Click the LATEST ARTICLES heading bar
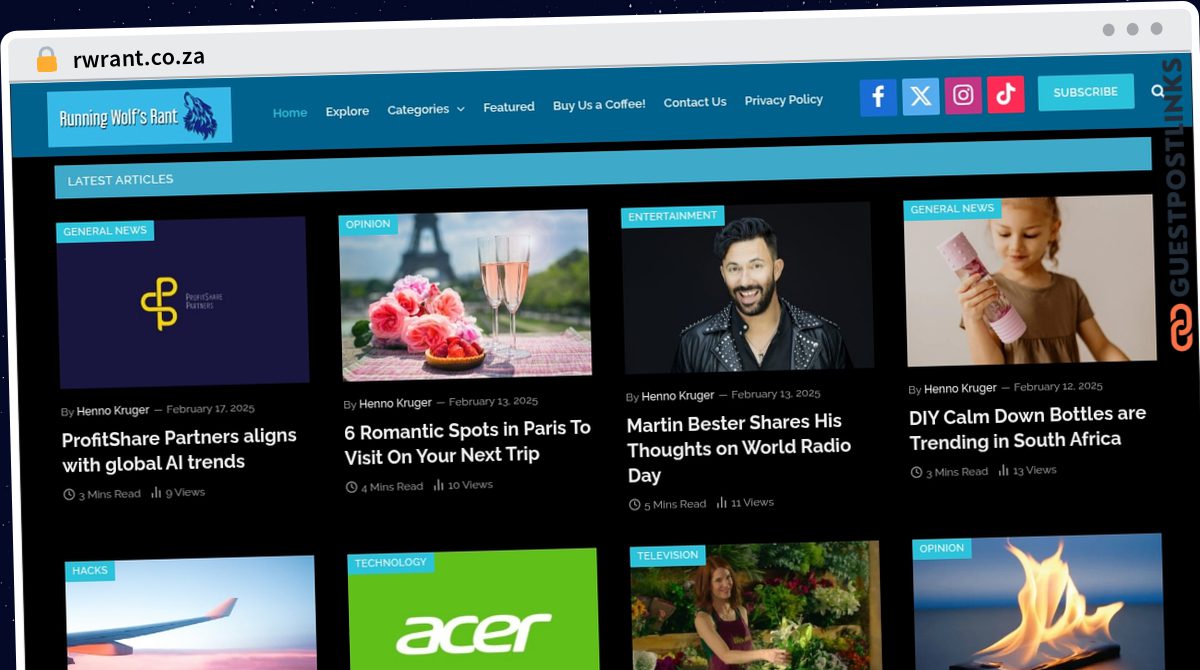This screenshot has width=1200, height=670. coord(603,167)
